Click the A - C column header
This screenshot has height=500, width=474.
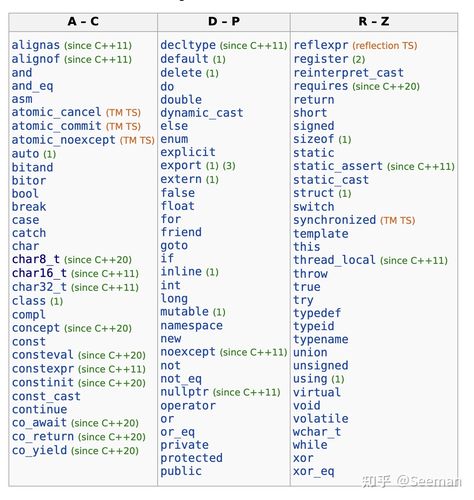pyautogui.click(x=83, y=22)
